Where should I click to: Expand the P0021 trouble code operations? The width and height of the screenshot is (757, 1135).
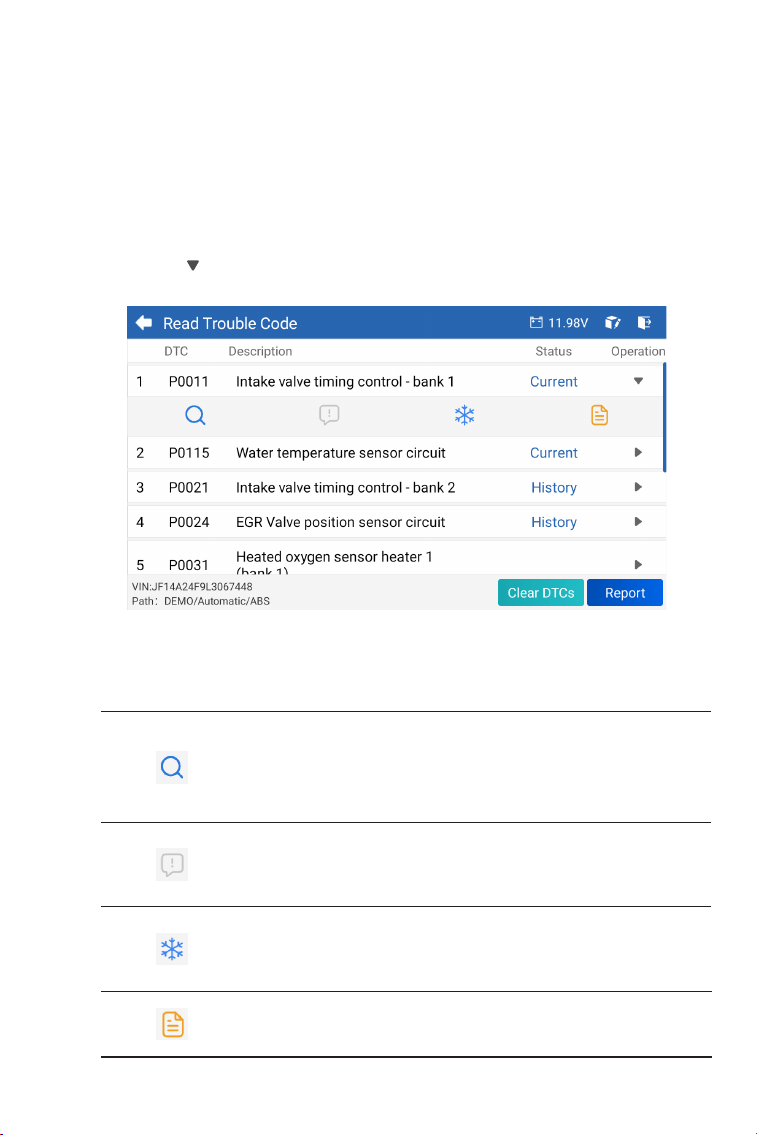pos(638,487)
